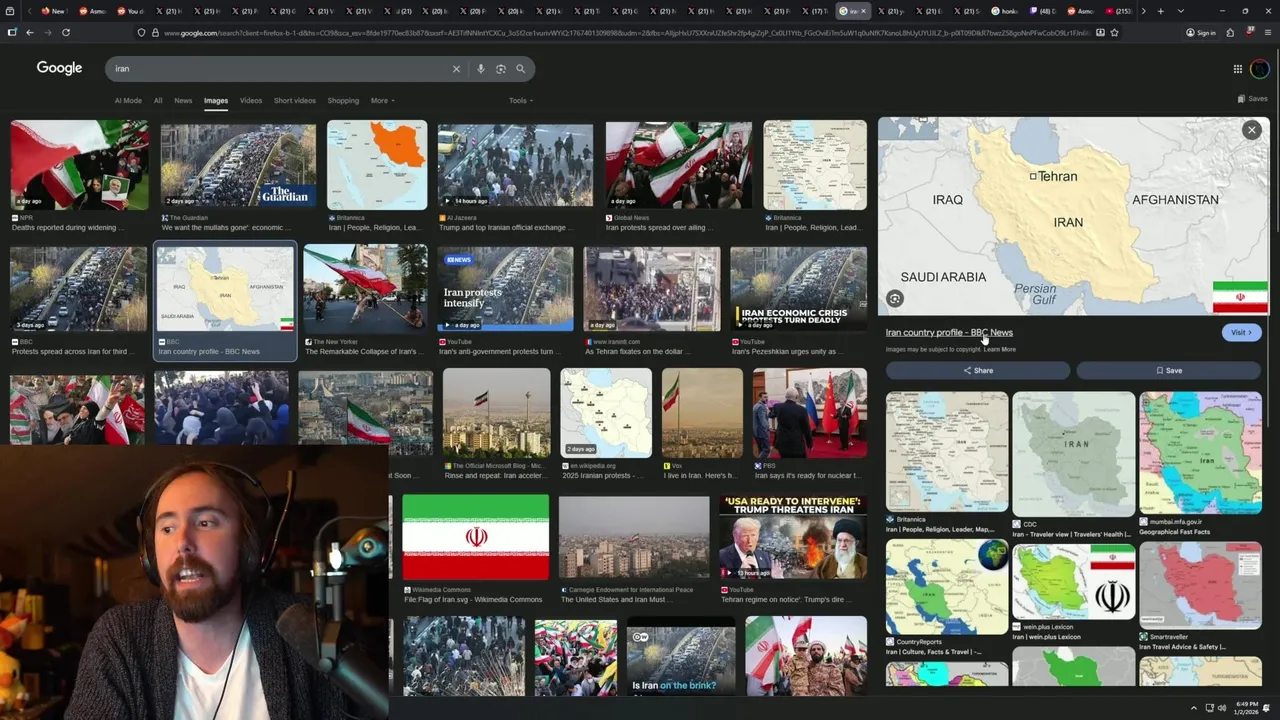Viewport: 1280px width, 720px height.
Task: Open the NPR flag crowd thumbnail
Action: (79, 165)
